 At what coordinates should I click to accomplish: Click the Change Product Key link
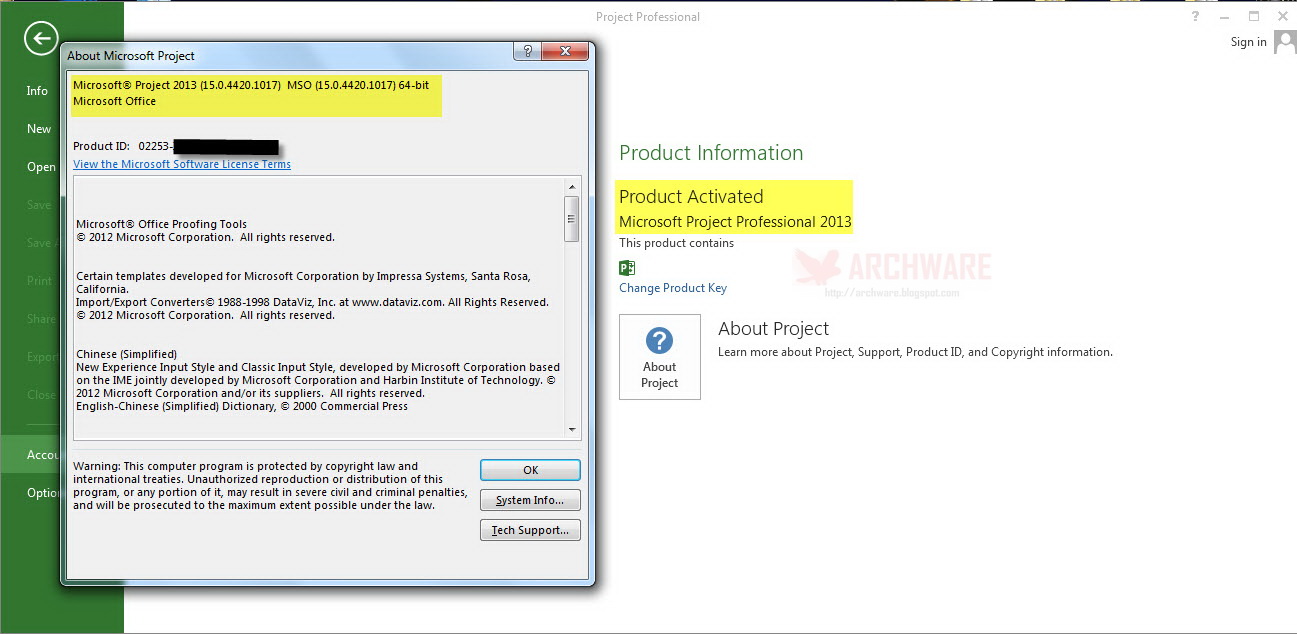pyautogui.click(x=672, y=287)
